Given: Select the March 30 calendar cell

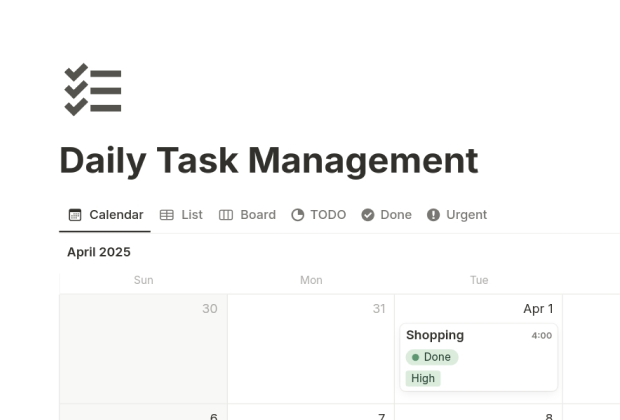Looking at the screenshot, I should pos(143,350).
